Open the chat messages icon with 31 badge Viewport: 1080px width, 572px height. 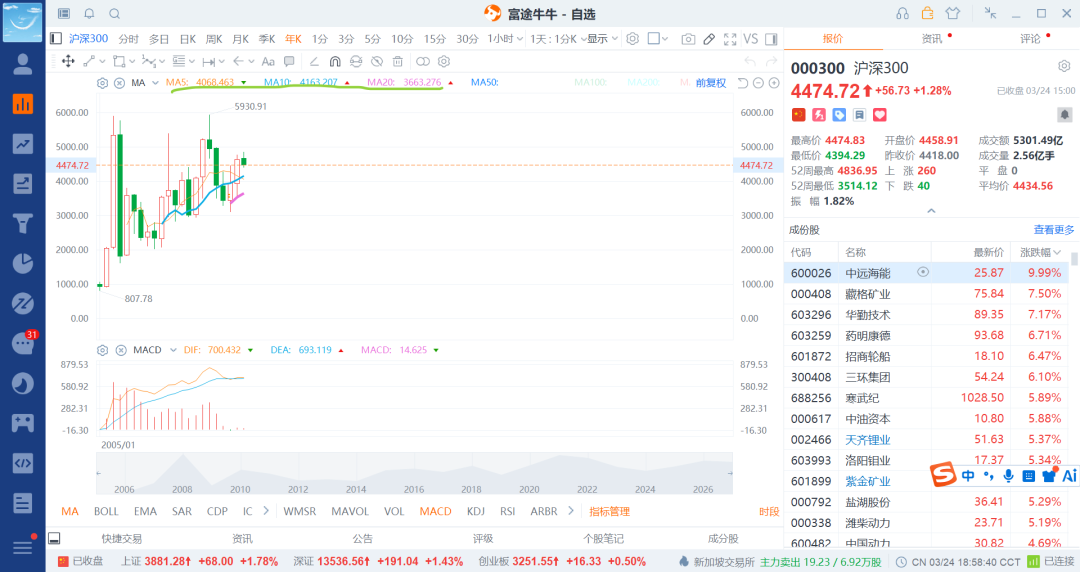click(23, 343)
